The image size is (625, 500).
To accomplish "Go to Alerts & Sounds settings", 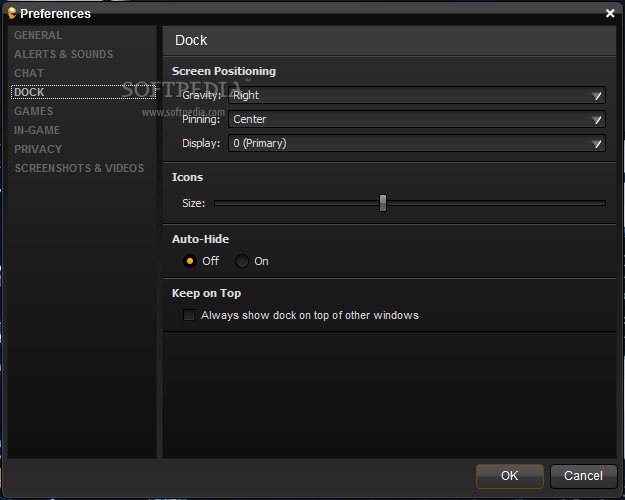I will click(x=63, y=54).
